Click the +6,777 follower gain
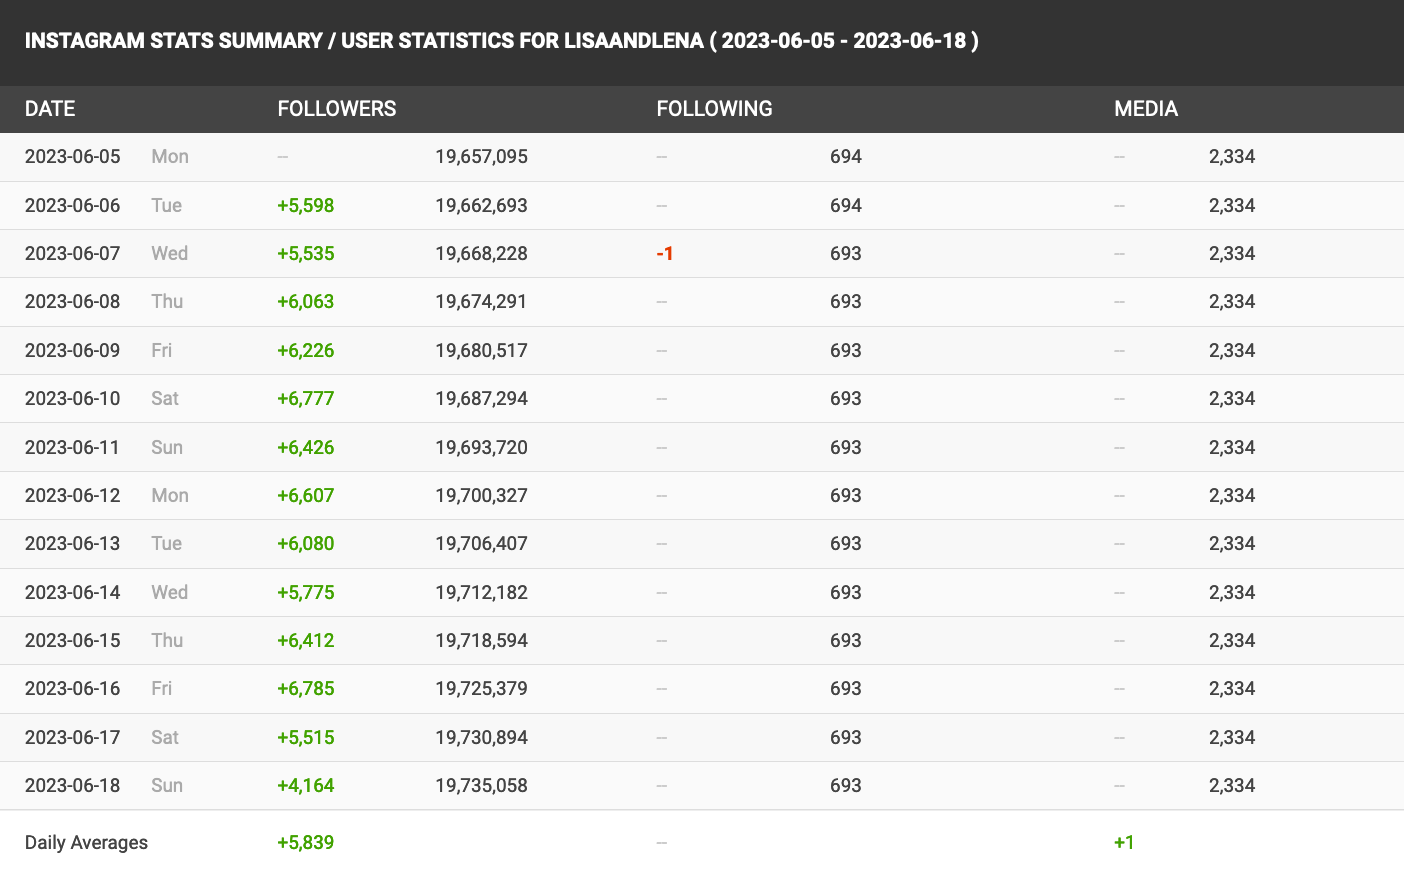This screenshot has width=1404, height=880. pos(305,399)
